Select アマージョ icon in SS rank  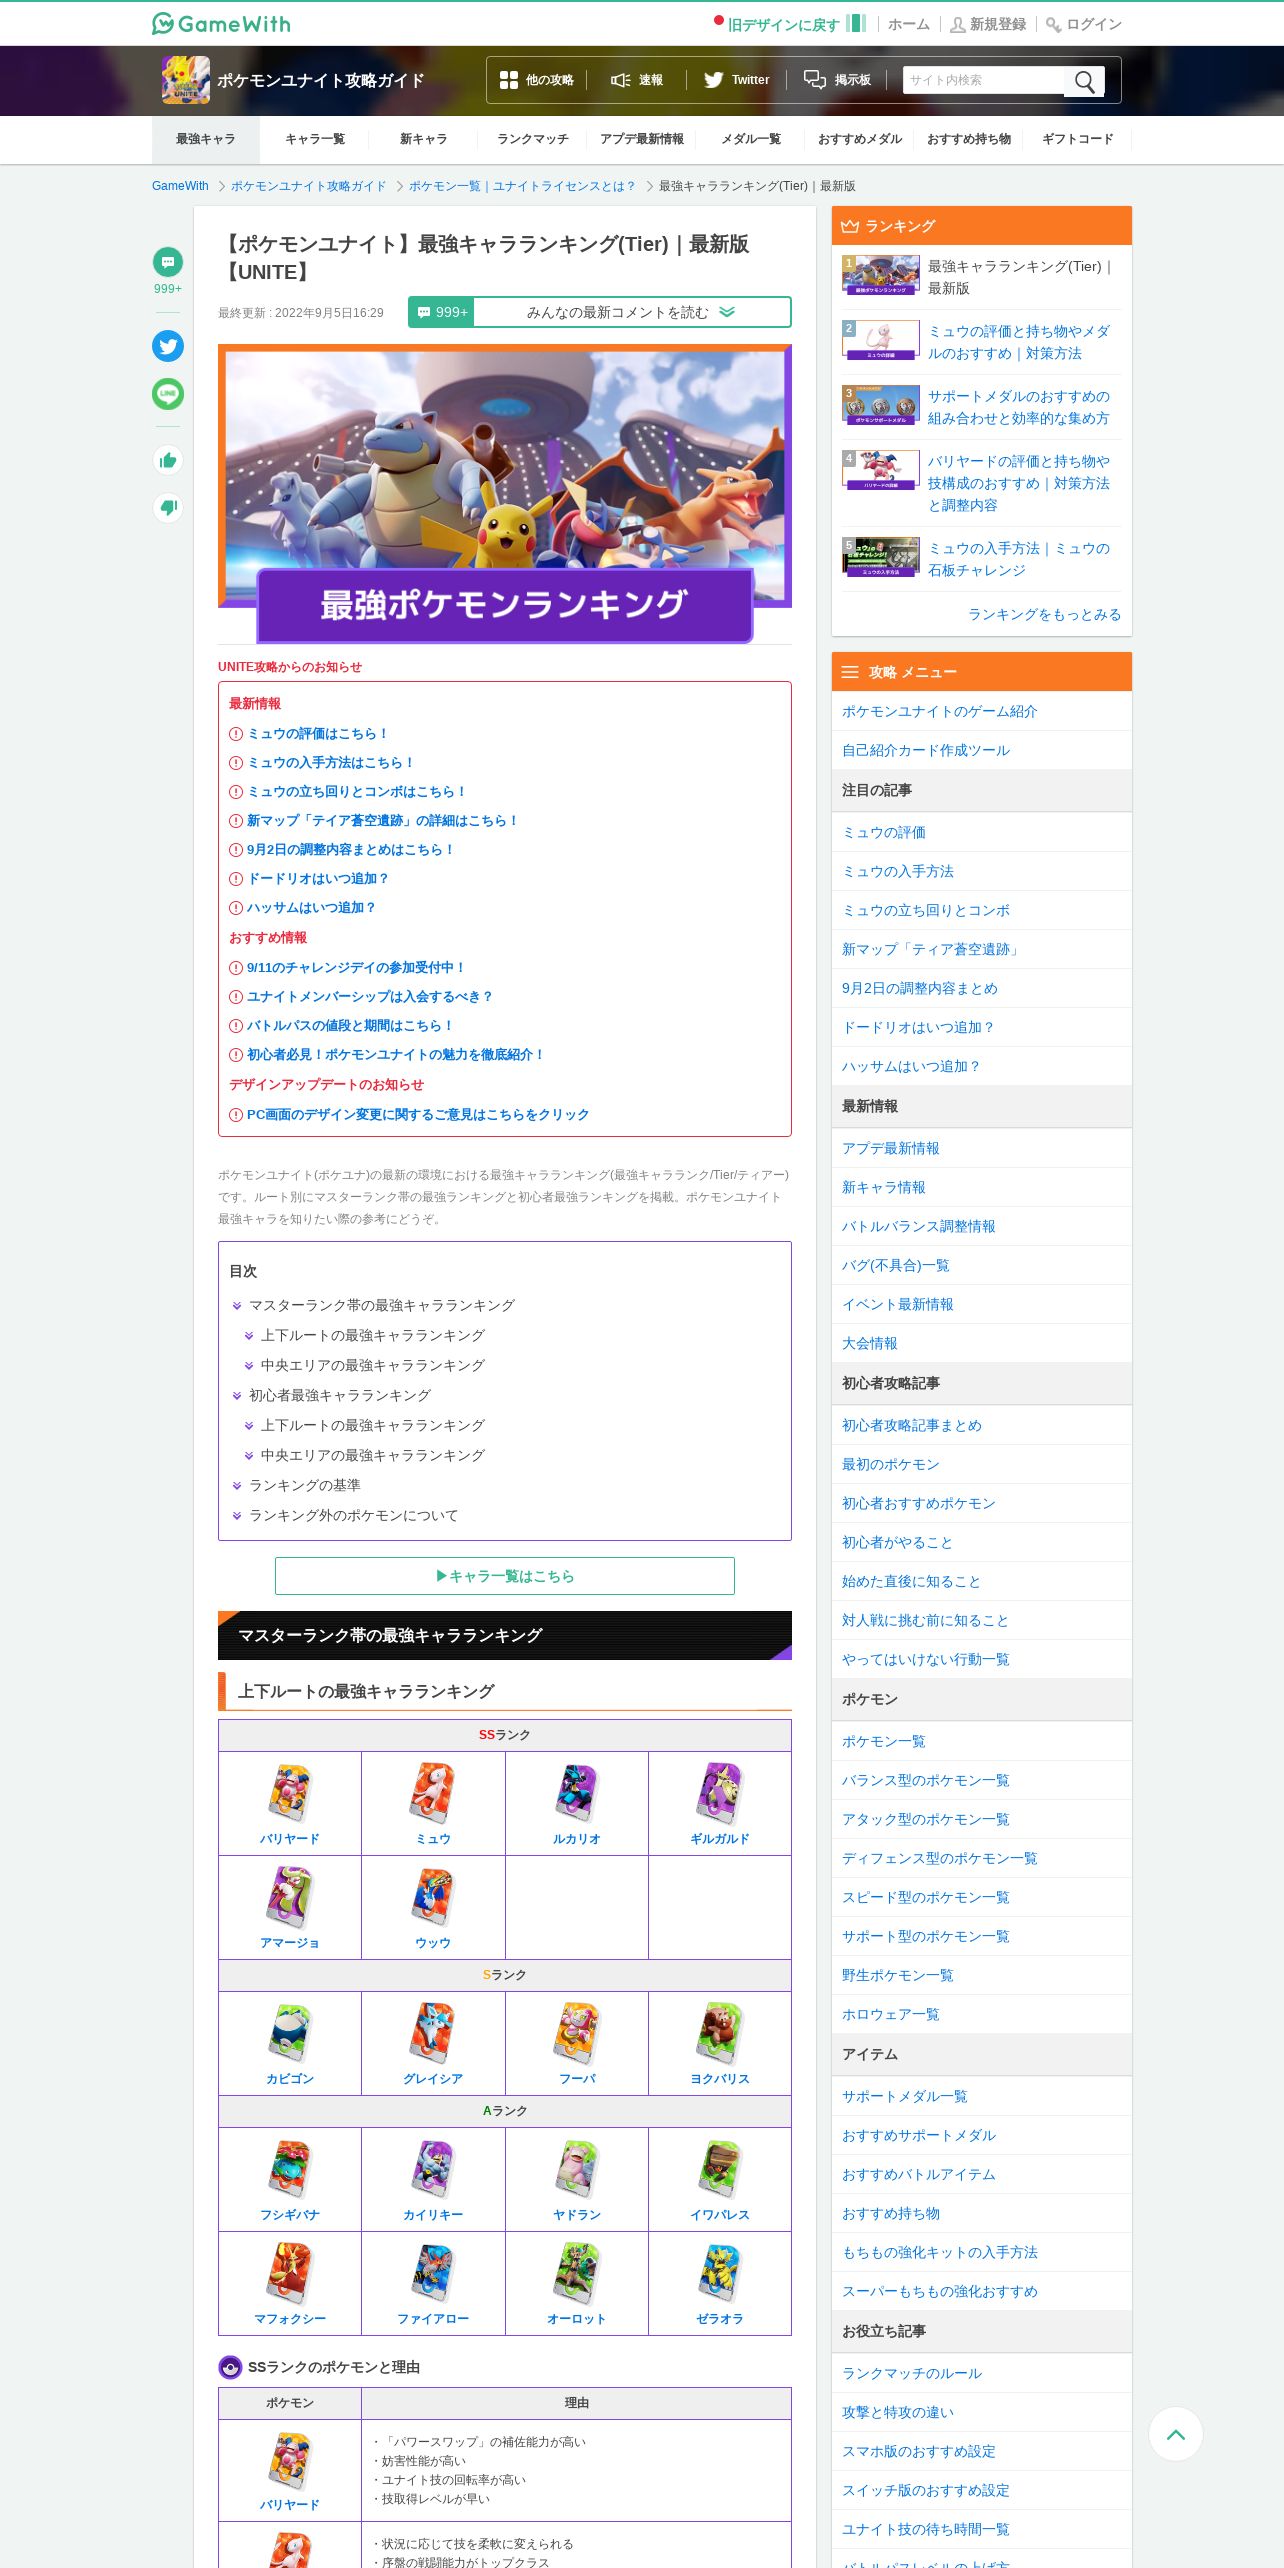(x=290, y=1897)
